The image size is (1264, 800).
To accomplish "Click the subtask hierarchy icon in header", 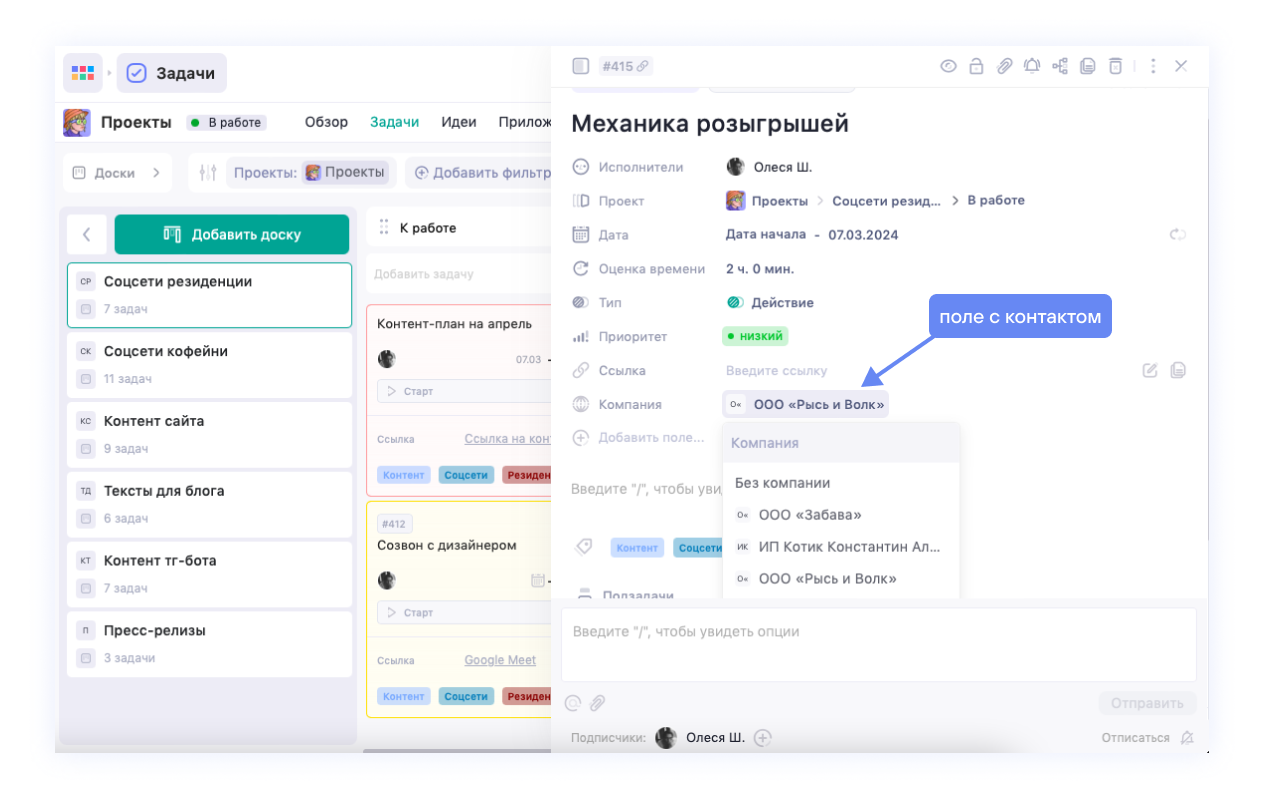I will click(x=1060, y=66).
